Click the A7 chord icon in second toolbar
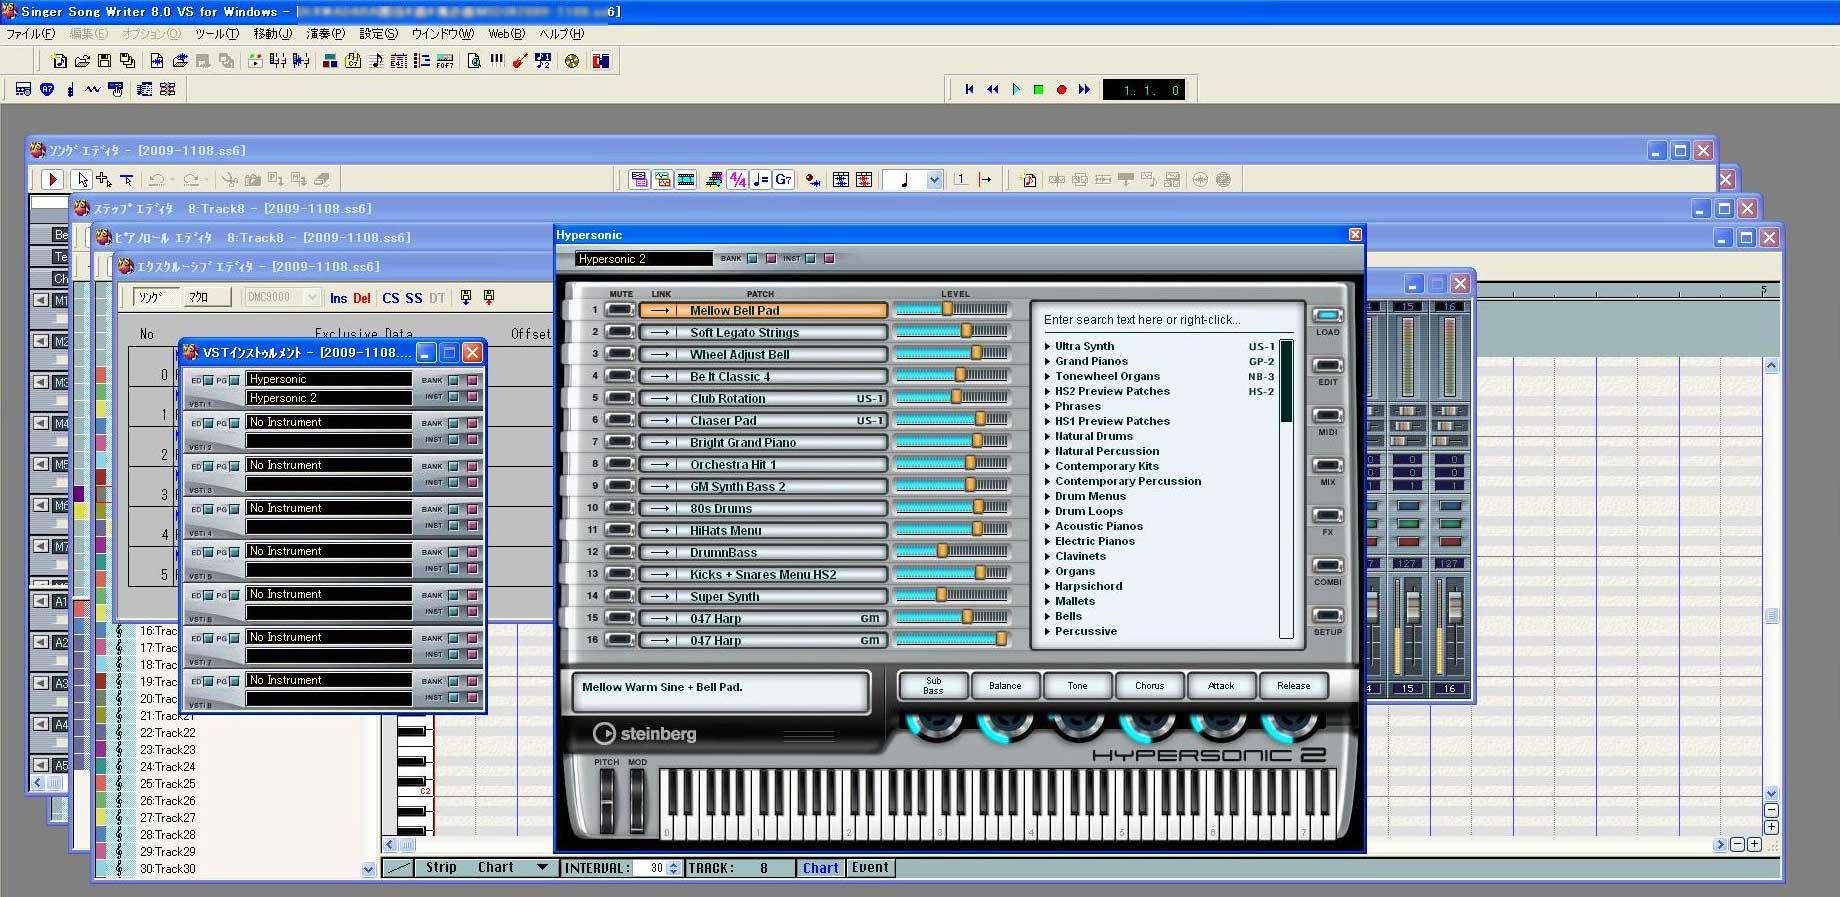This screenshot has height=897, width=1840. 47,89
